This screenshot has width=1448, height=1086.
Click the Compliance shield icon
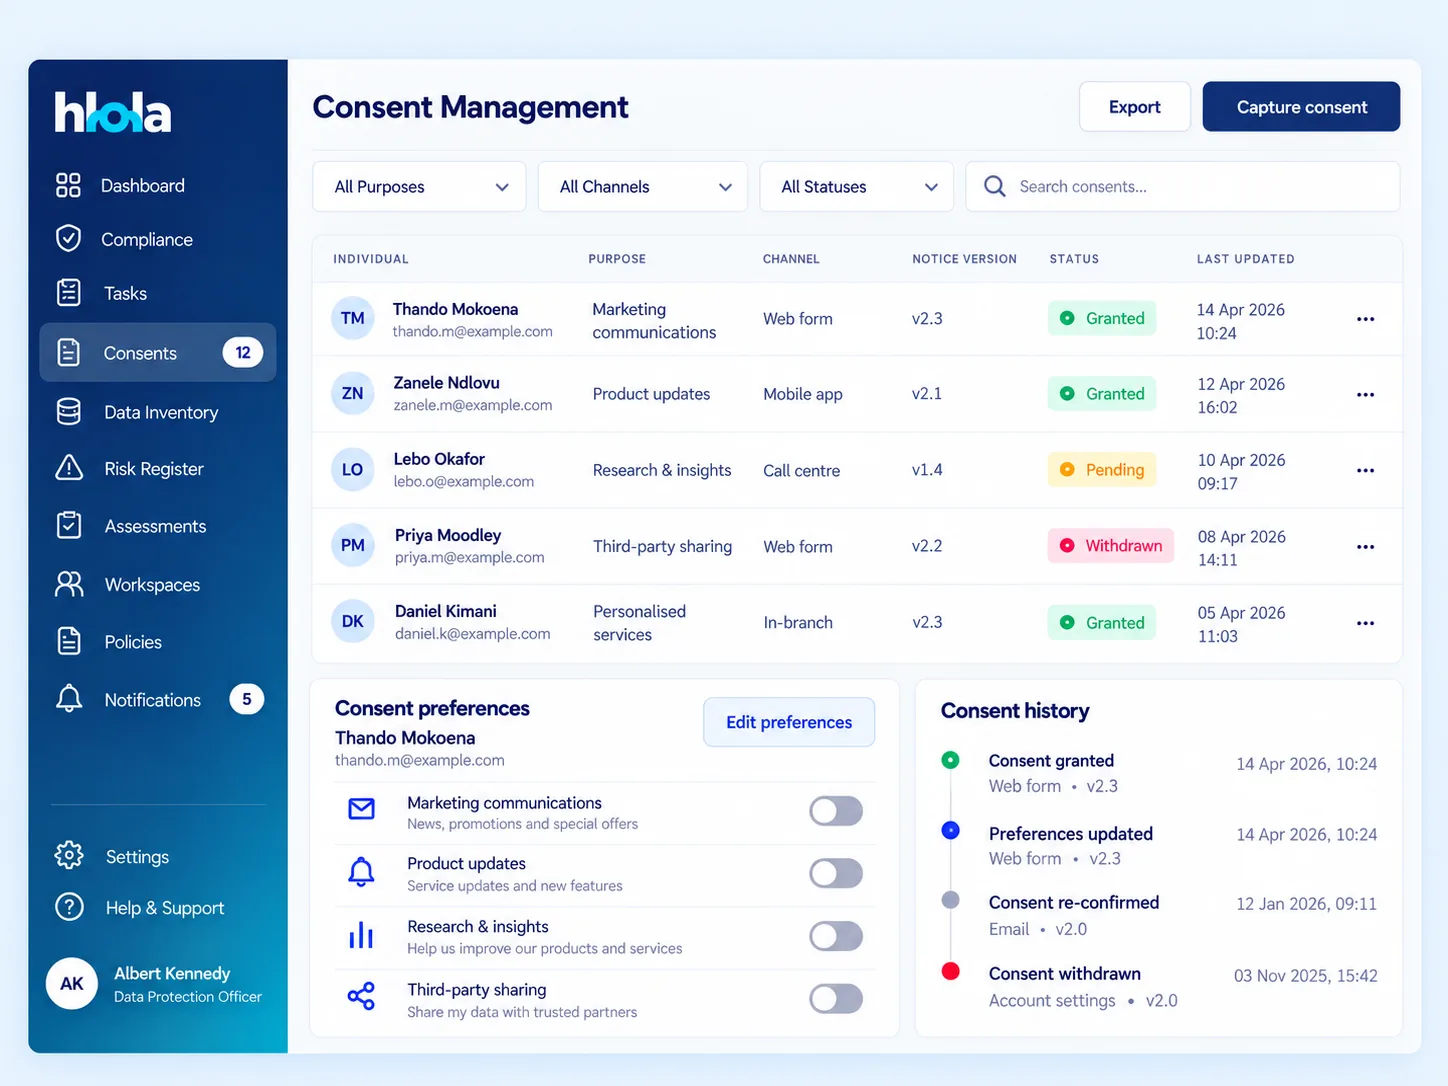tap(68, 239)
